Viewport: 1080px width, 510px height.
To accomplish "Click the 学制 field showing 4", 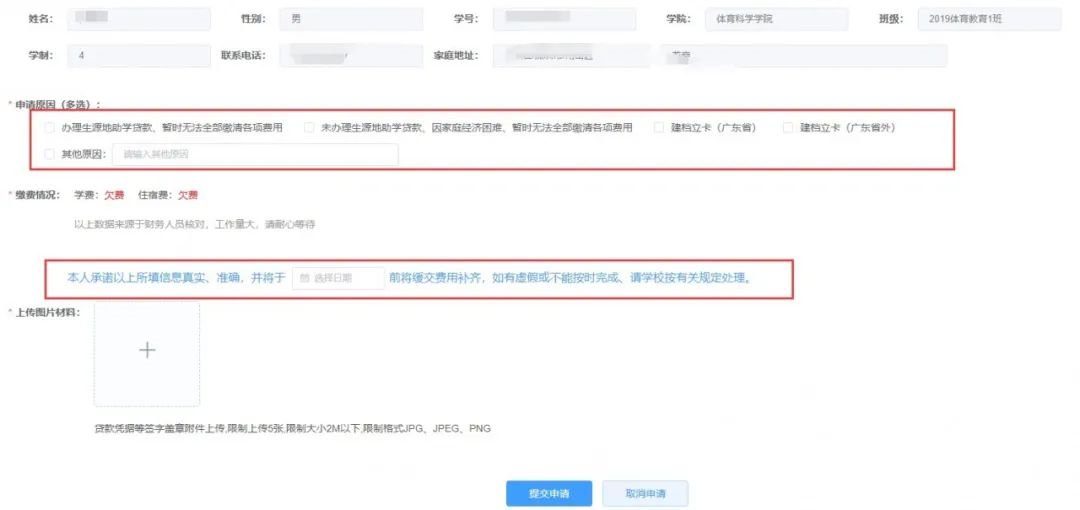I will pos(138,56).
